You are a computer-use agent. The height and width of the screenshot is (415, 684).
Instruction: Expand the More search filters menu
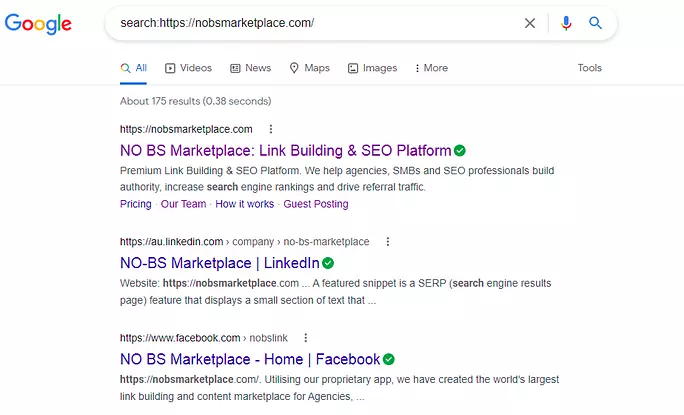(x=431, y=68)
